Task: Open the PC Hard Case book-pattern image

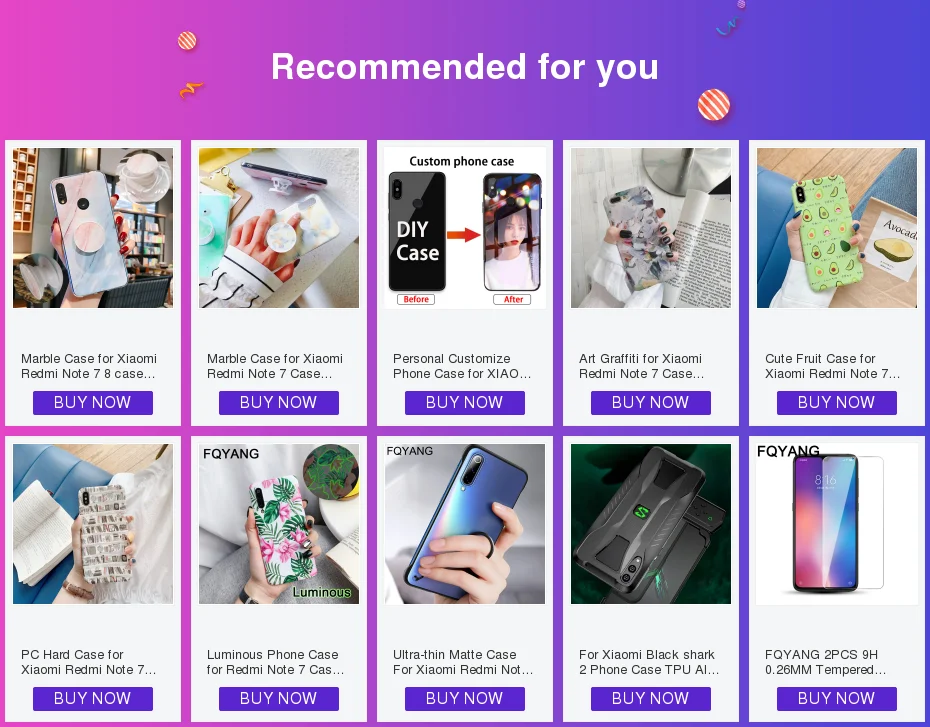Action: pos(93,524)
